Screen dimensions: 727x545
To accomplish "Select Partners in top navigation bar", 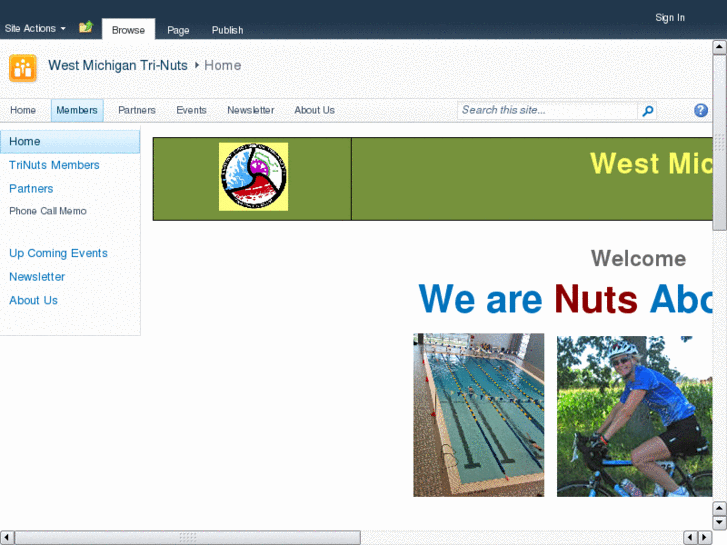I will (x=137, y=110).
